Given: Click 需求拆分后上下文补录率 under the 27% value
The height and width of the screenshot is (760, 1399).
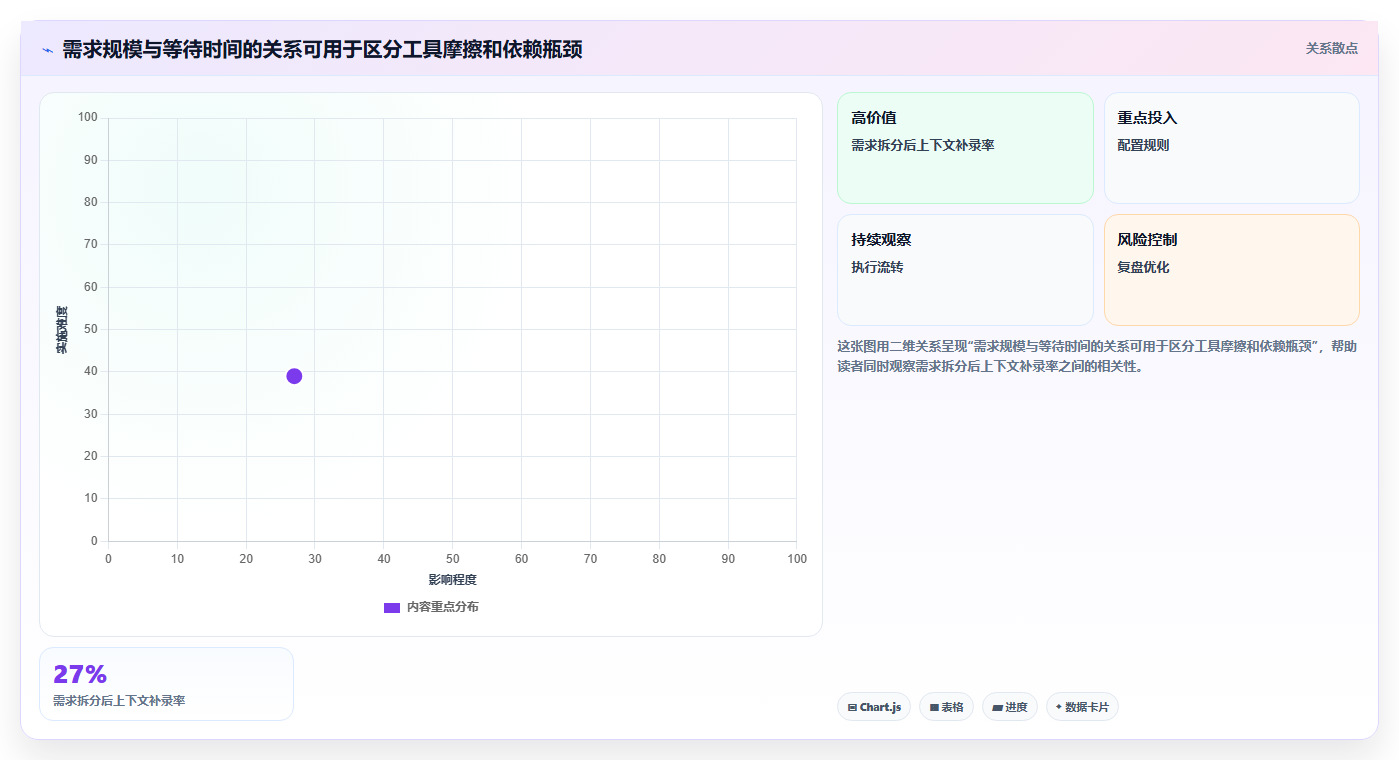Looking at the screenshot, I should [119, 701].
